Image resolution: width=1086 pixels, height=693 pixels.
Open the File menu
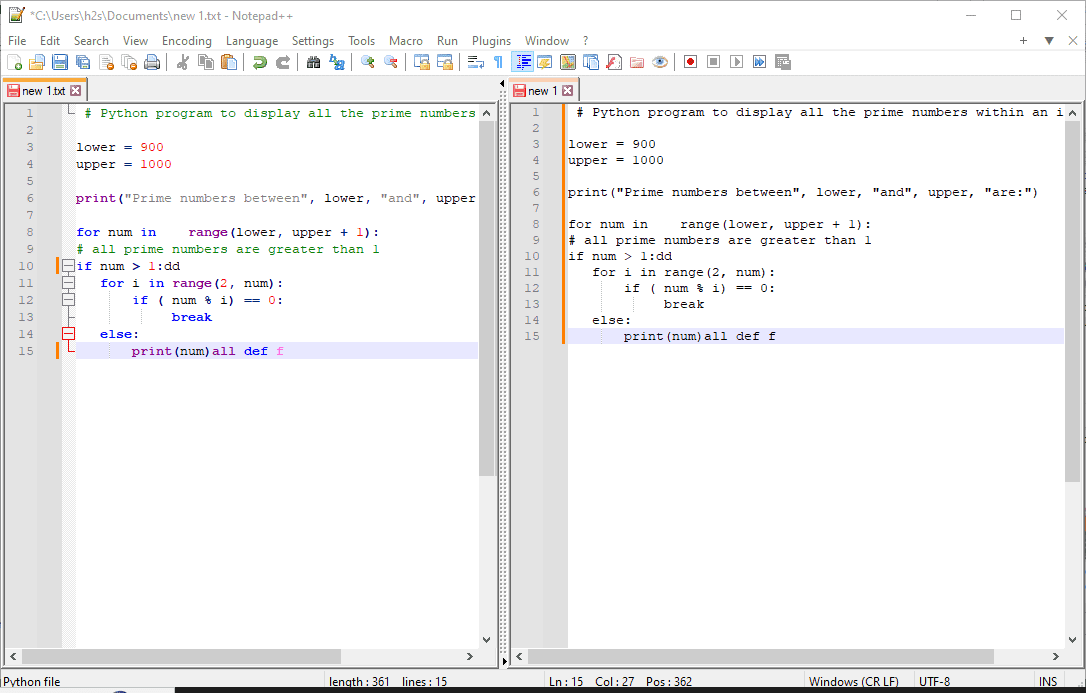coord(17,41)
